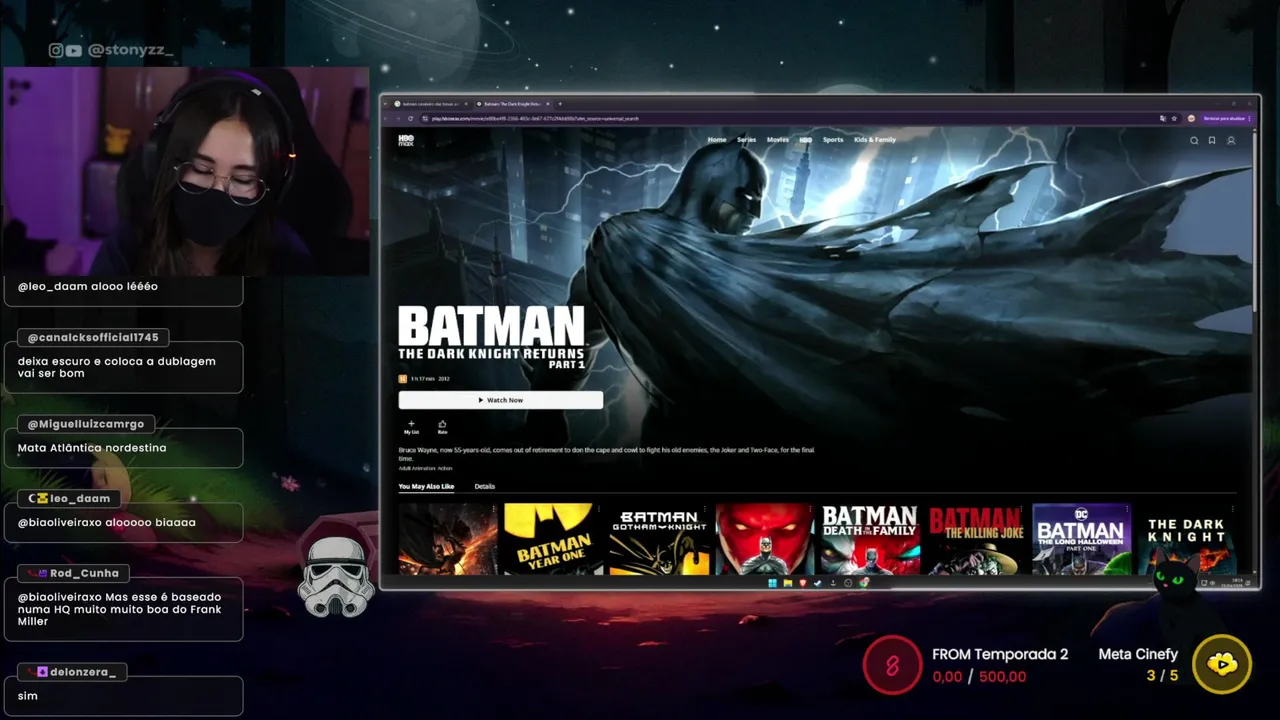1280x720 pixels.
Task: Open the Sports section
Action: tap(833, 140)
